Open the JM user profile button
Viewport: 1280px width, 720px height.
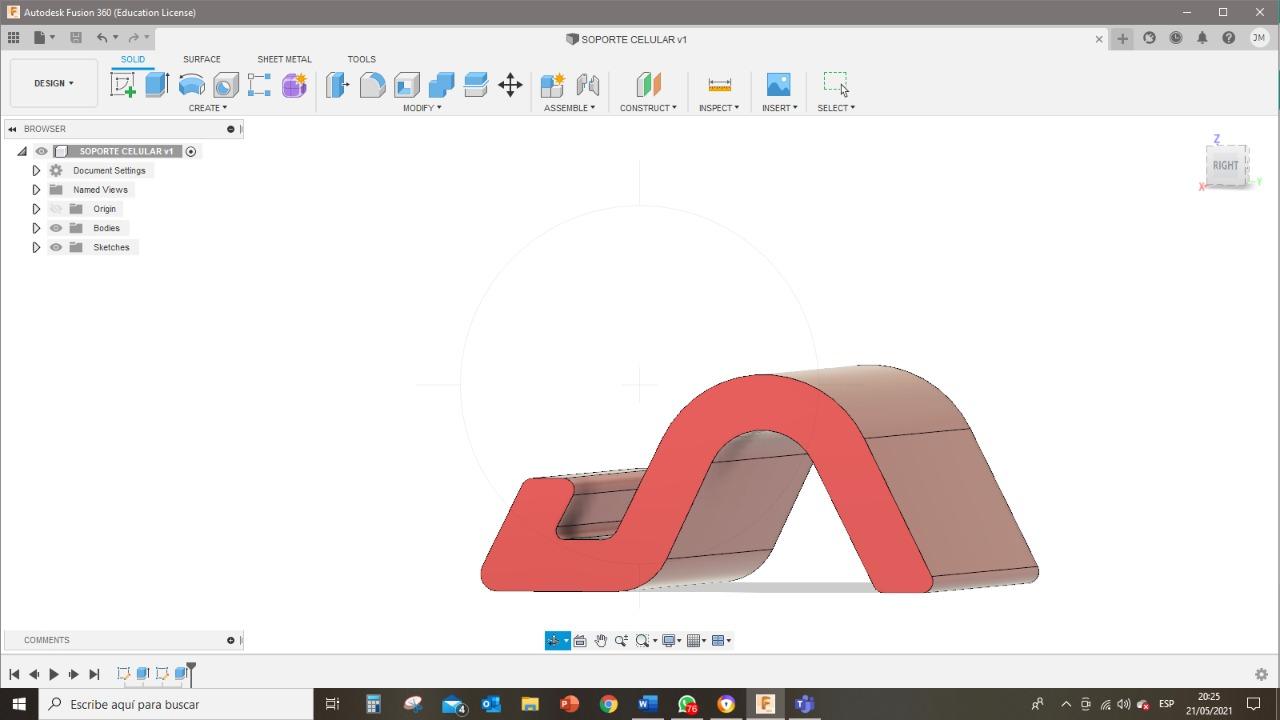[1258, 38]
